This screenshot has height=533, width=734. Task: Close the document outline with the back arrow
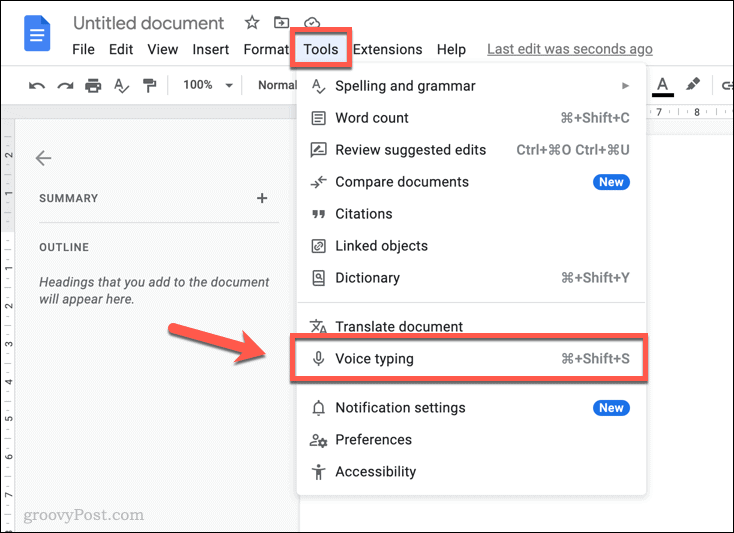pos(43,158)
